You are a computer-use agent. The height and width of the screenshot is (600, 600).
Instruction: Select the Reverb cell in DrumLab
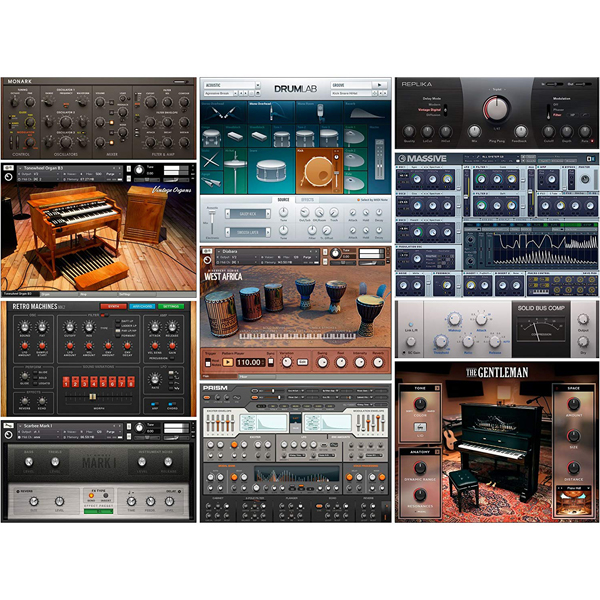[x=367, y=112]
